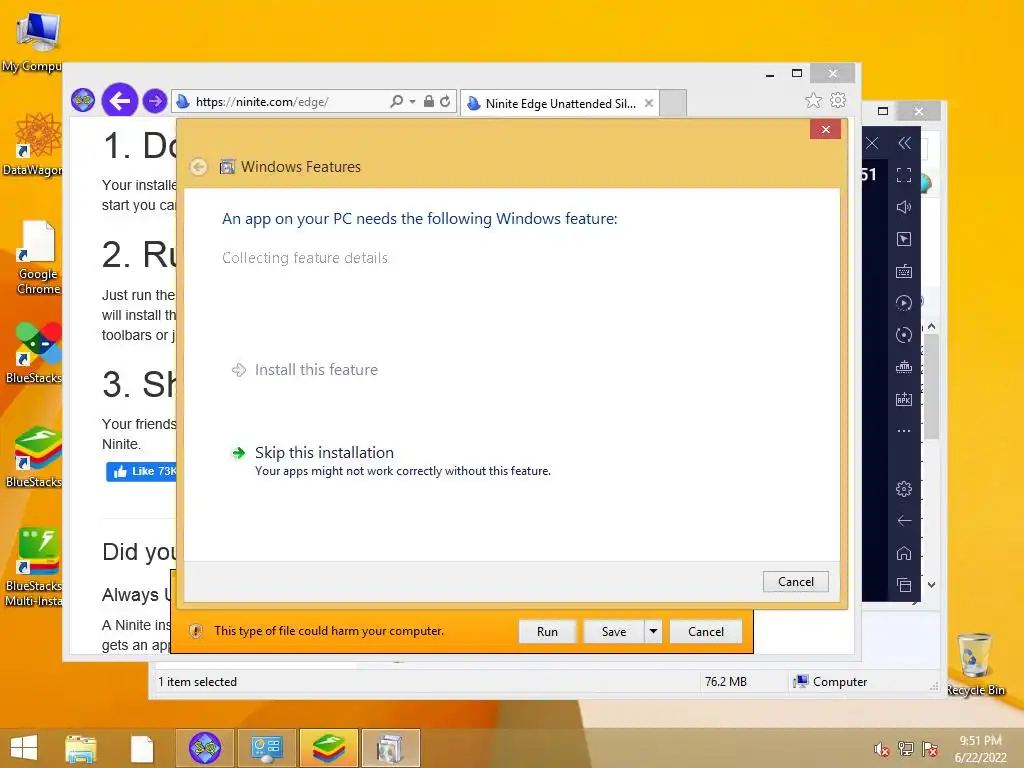Switch to Windows Features taskbar item

391,748
